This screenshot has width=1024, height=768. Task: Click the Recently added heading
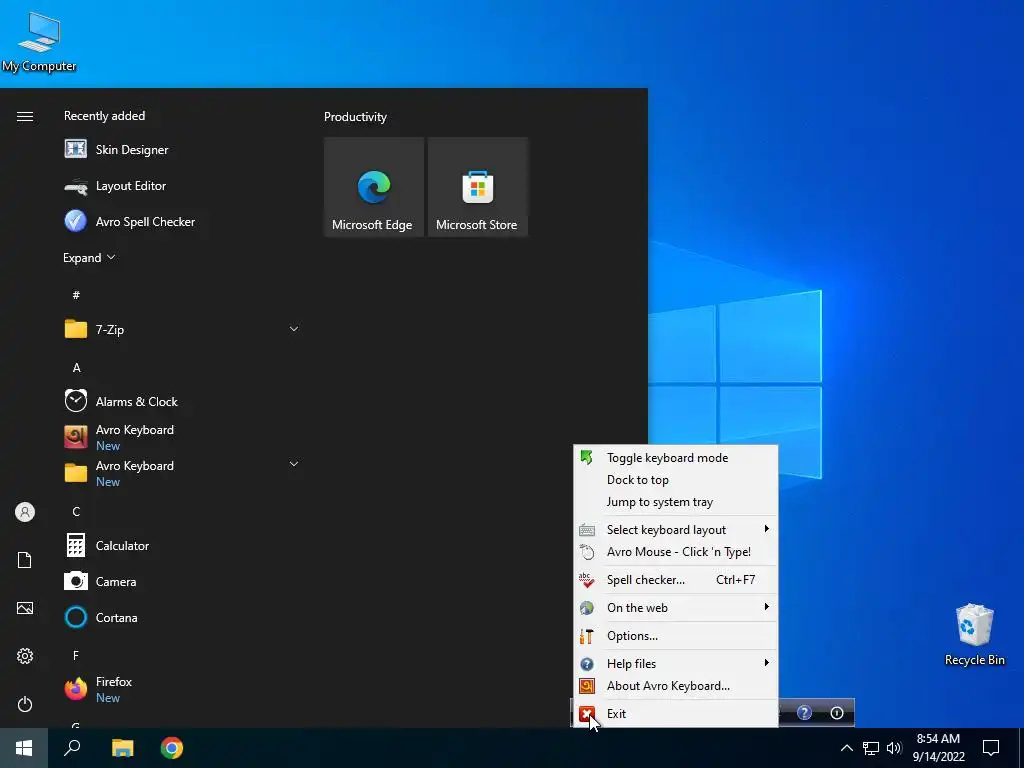tap(104, 116)
